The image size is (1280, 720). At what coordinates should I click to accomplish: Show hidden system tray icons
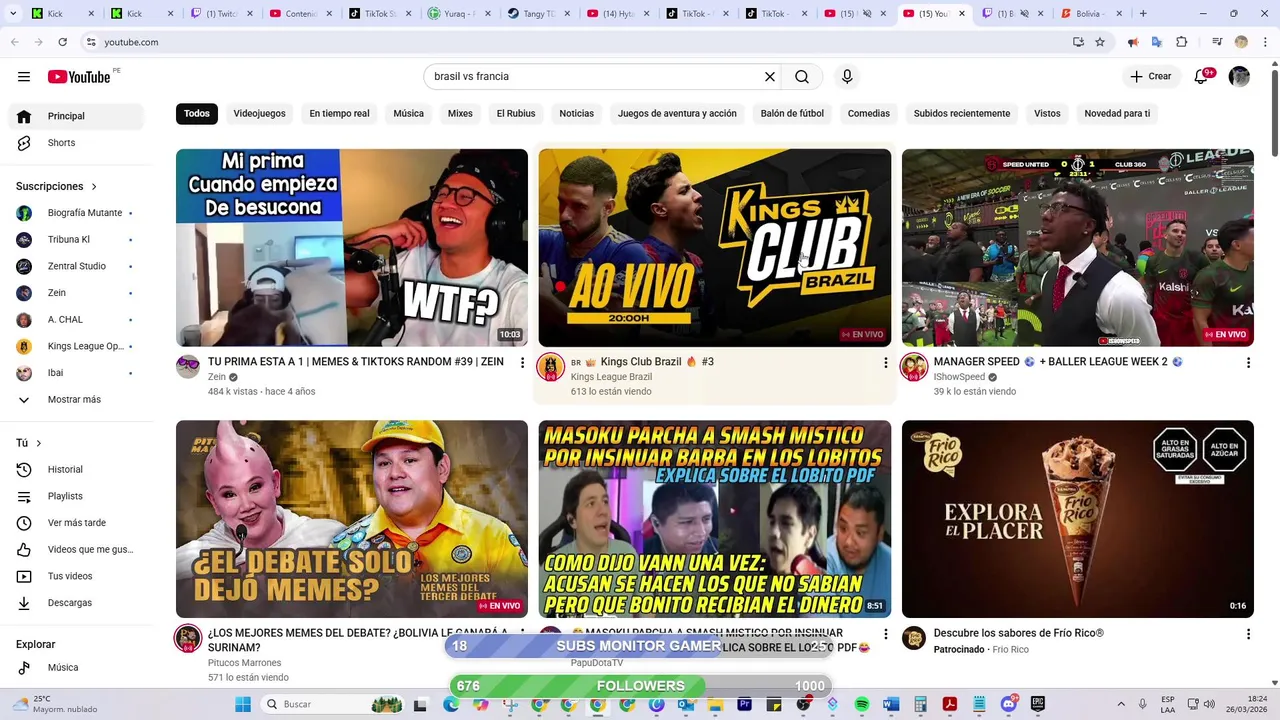[x=1120, y=704]
